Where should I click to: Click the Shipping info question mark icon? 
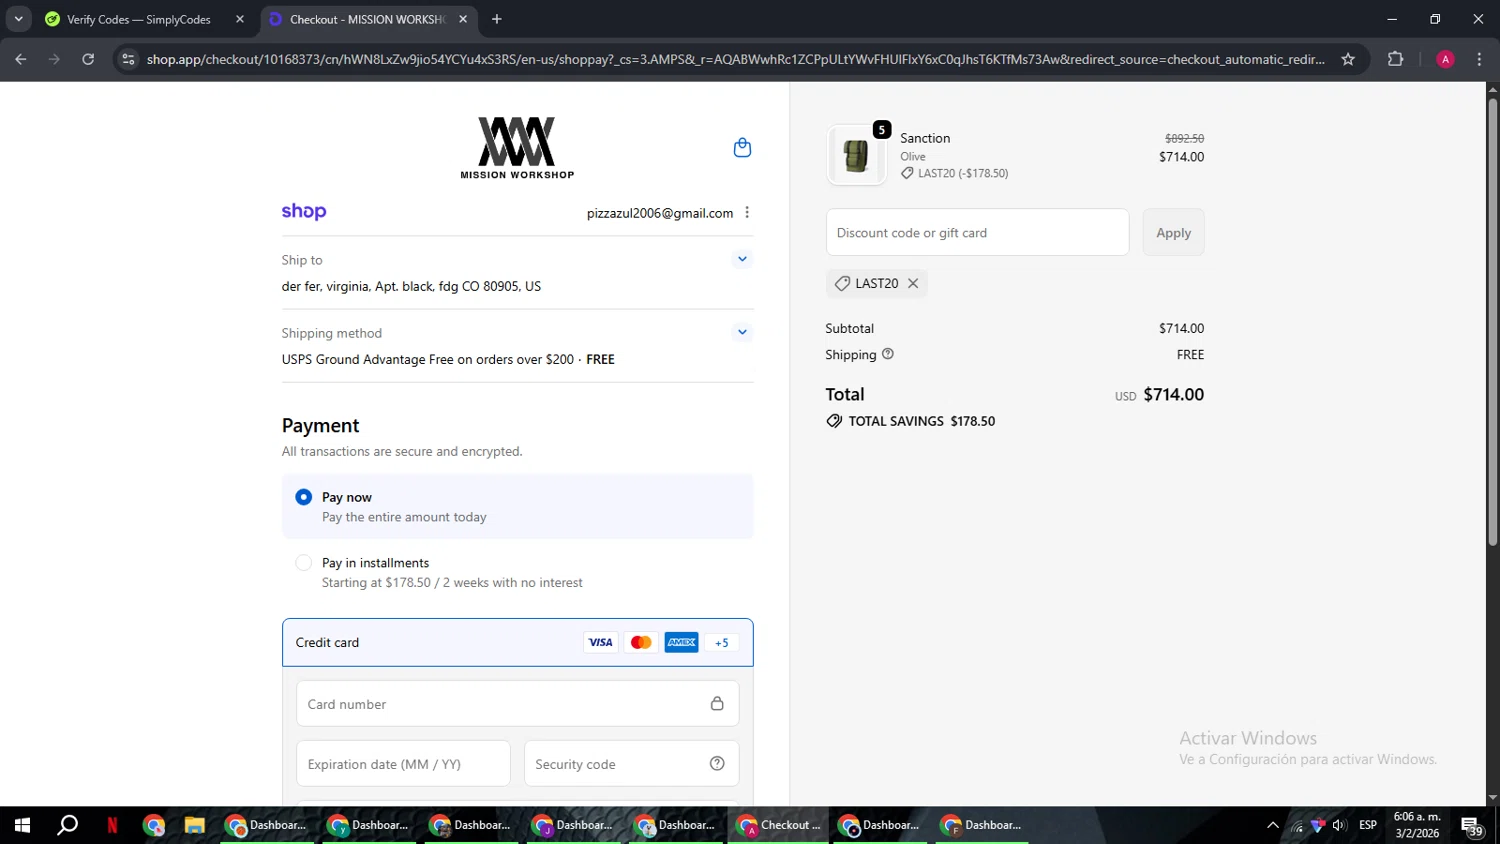pos(888,354)
